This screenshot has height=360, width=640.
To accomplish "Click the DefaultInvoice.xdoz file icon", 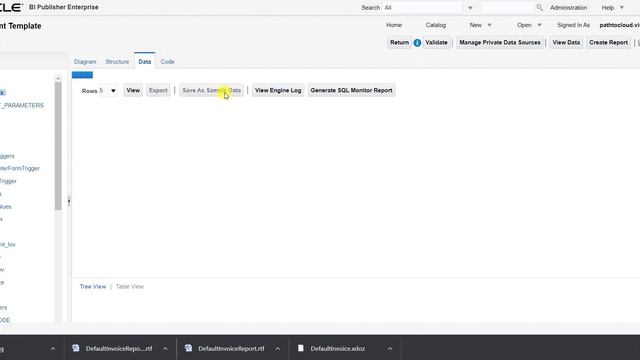I will coord(301,348).
